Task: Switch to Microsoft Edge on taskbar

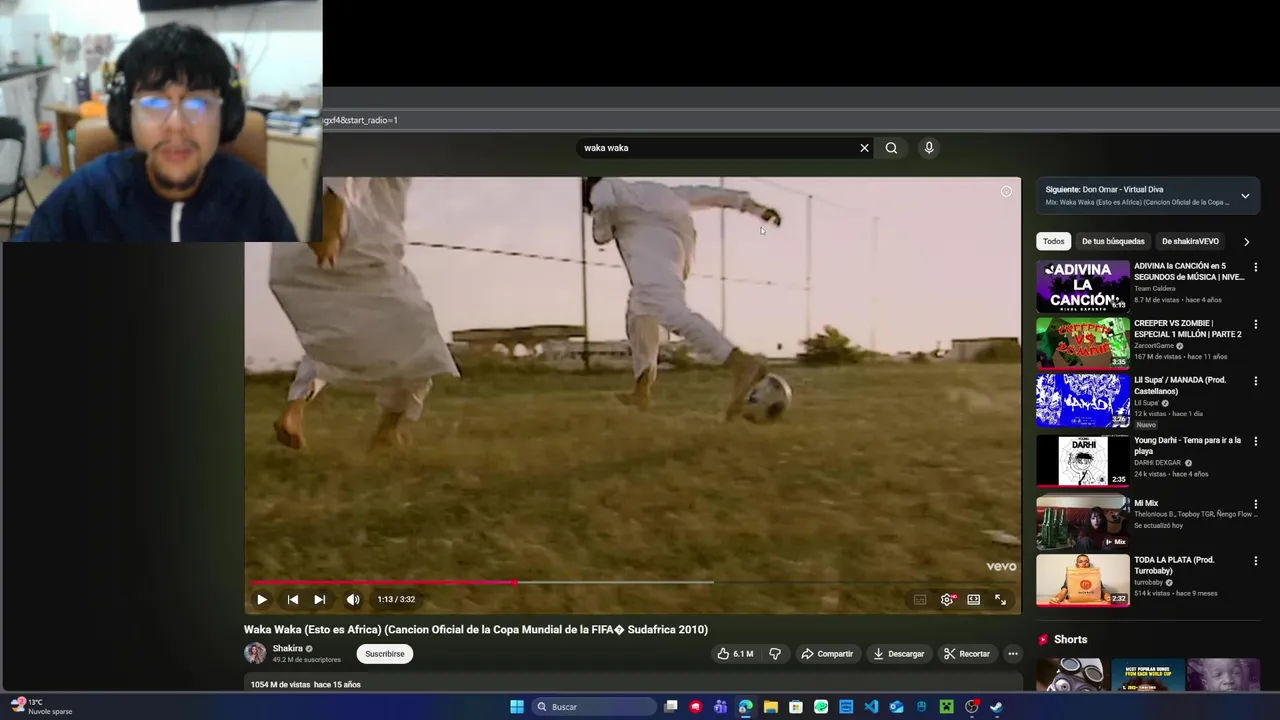Action: tap(746, 707)
